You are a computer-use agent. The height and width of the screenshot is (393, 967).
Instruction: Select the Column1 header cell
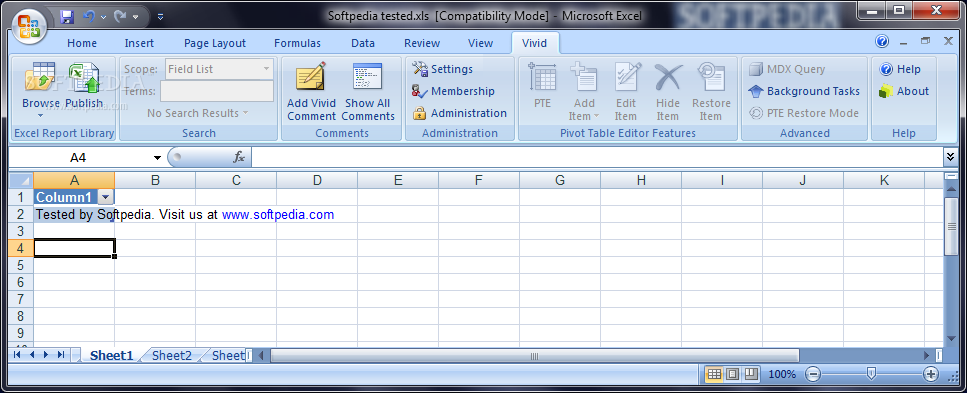pyautogui.click(x=74, y=197)
